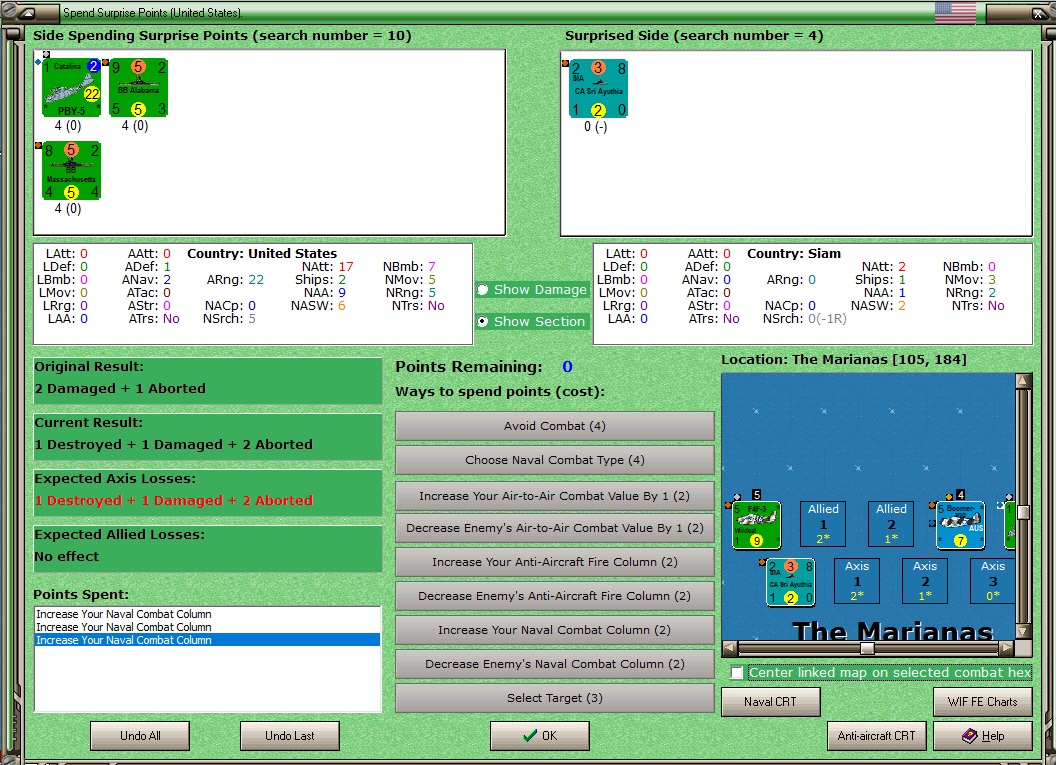This screenshot has width=1059, height=765.
Task: Click map horizontal scrollbar left arrow
Action: 729,648
